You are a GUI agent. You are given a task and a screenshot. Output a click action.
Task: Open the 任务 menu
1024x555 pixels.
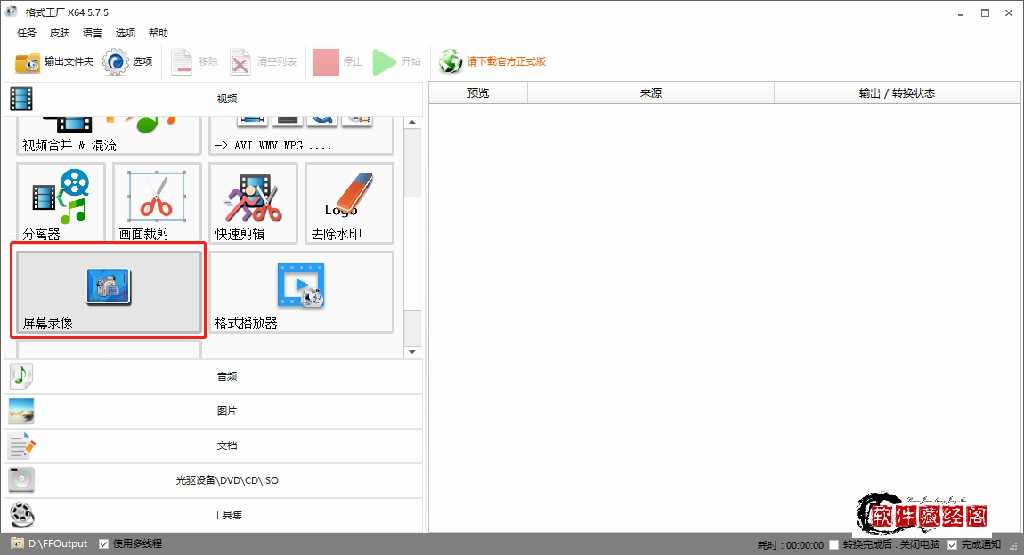27,33
